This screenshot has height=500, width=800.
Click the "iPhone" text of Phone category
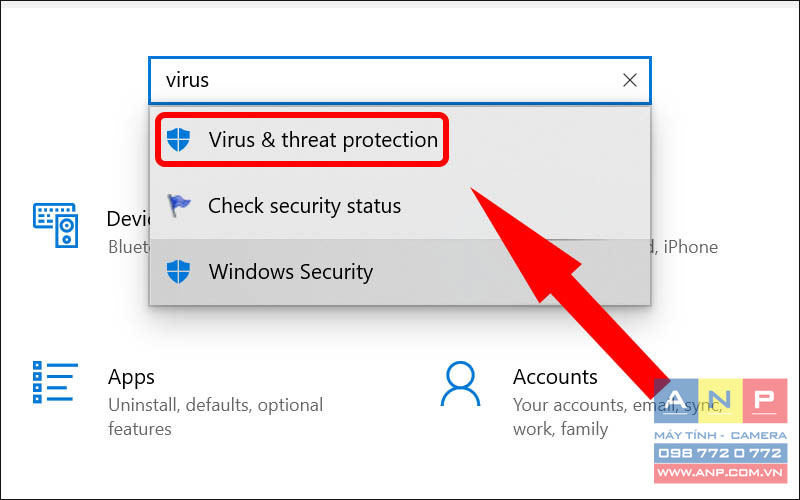pyautogui.click(x=690, y=247)
